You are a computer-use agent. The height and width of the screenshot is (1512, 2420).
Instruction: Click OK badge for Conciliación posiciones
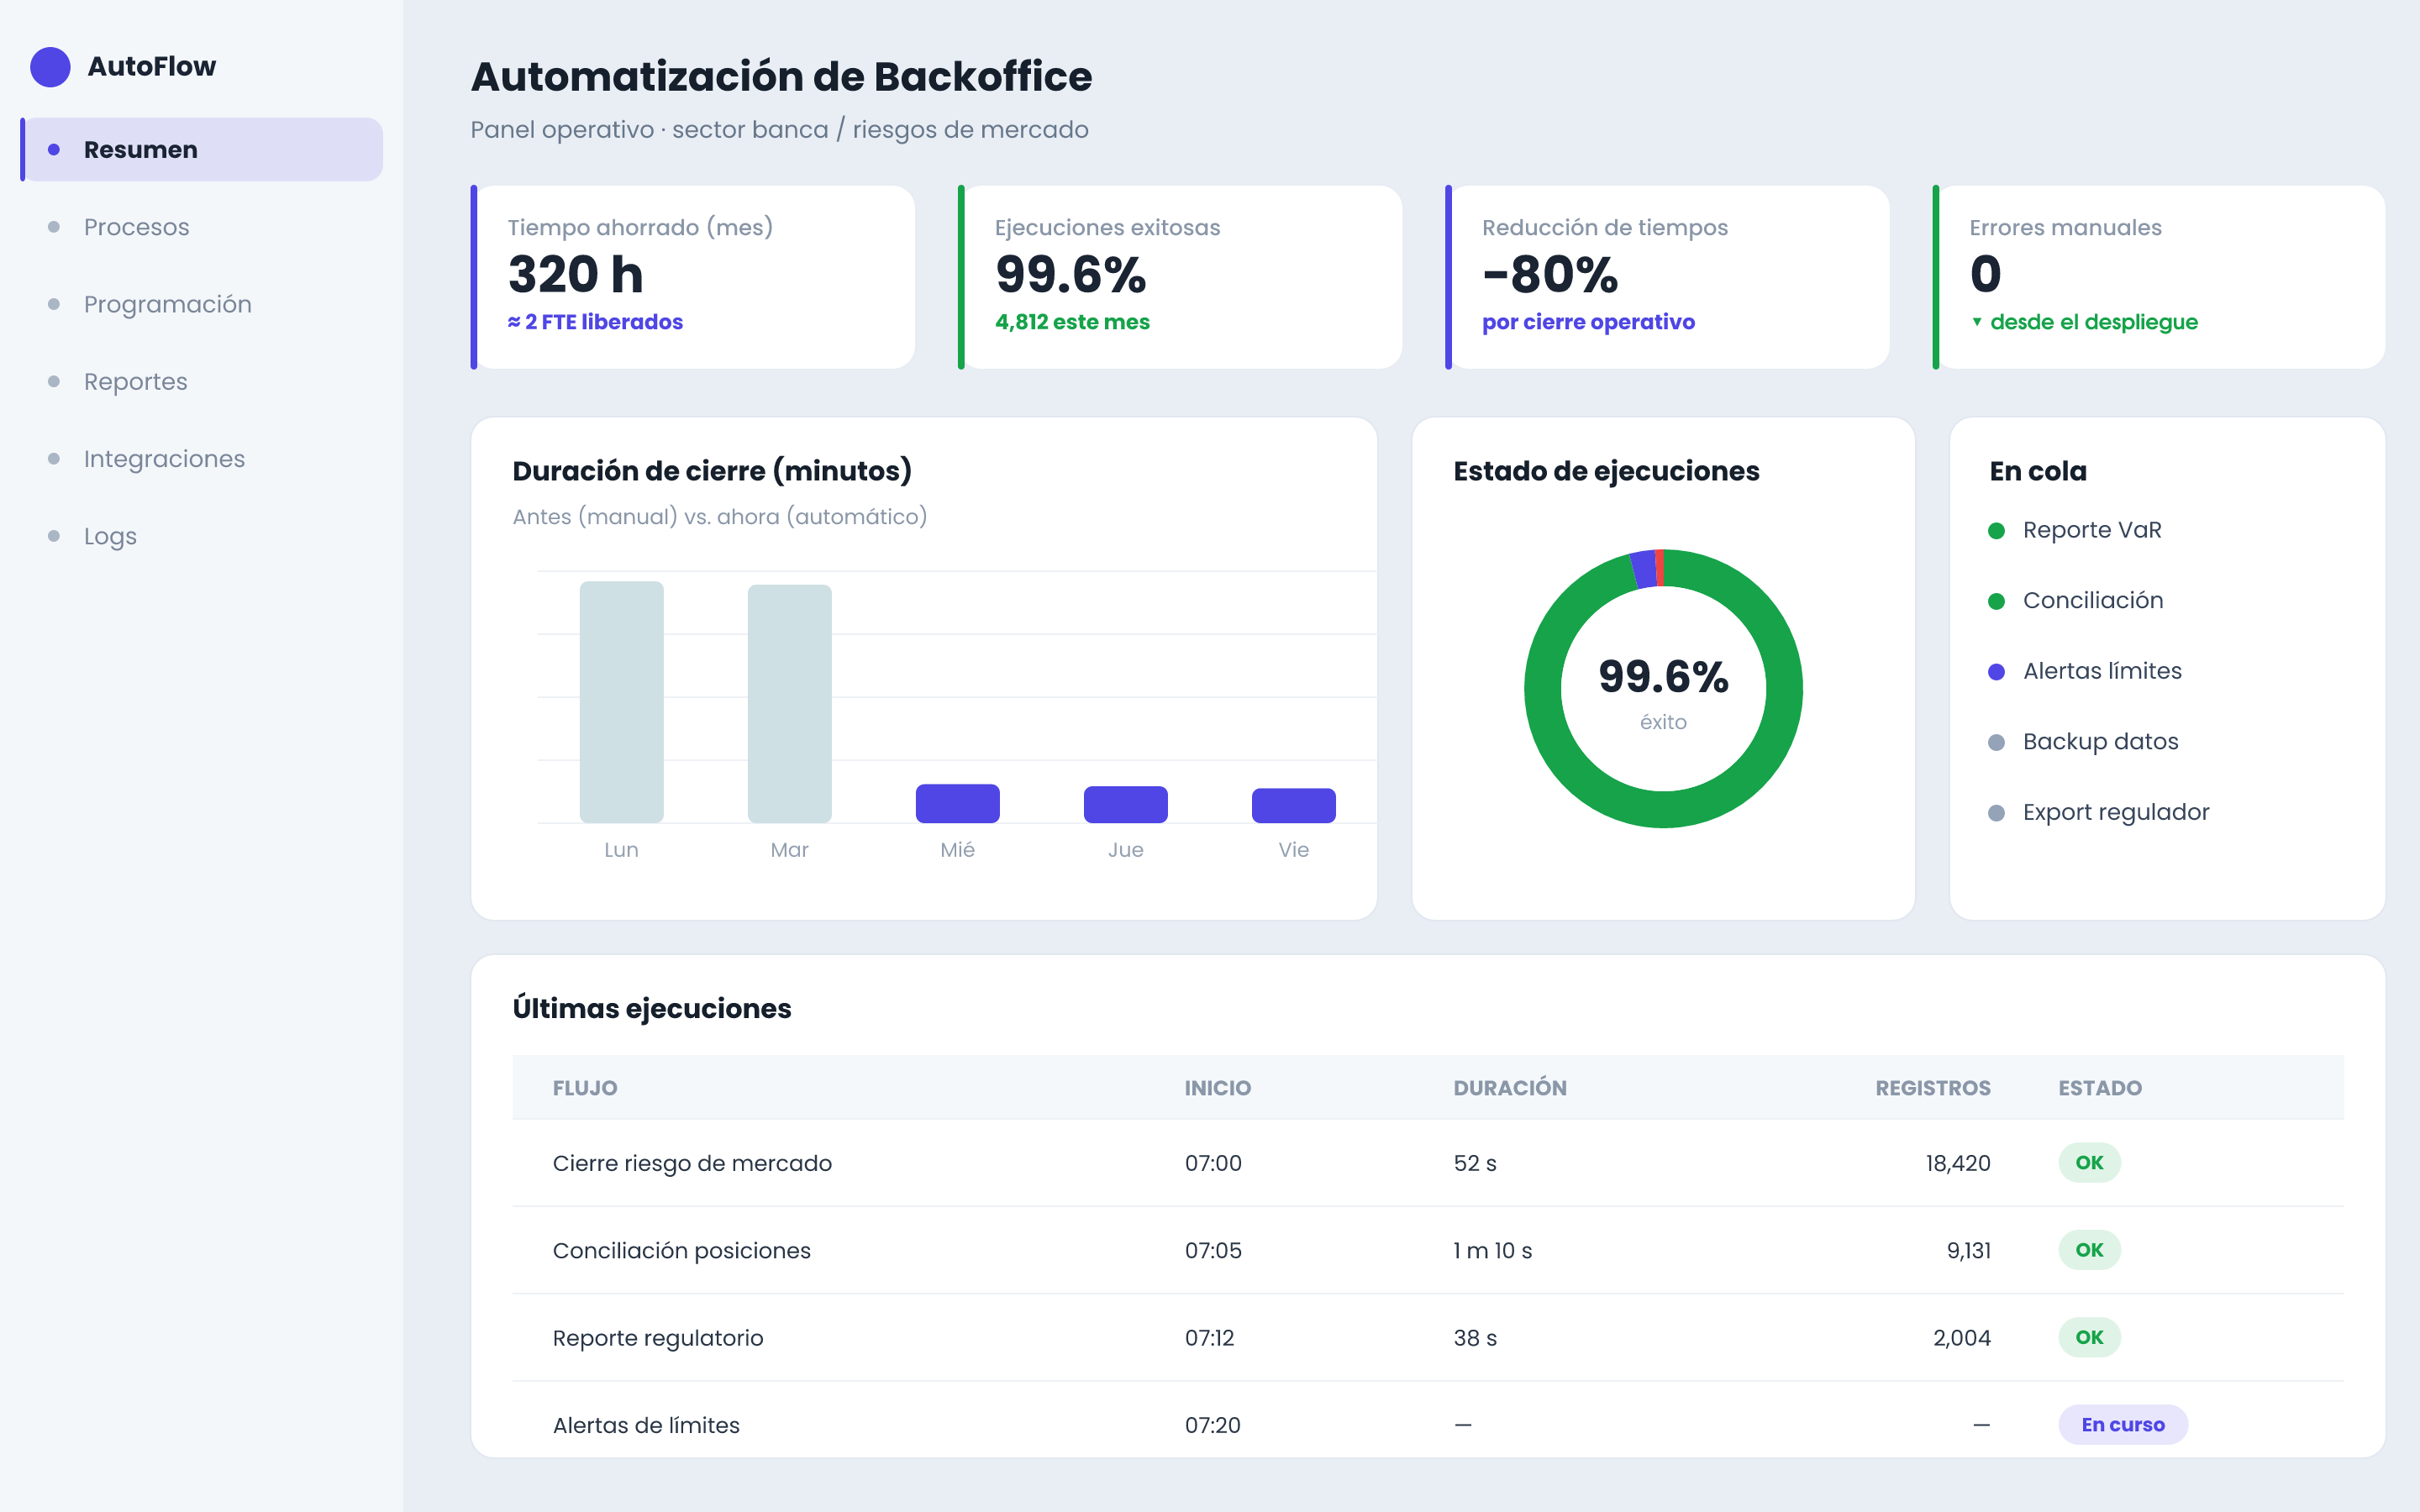(x=2089, y=1250)
